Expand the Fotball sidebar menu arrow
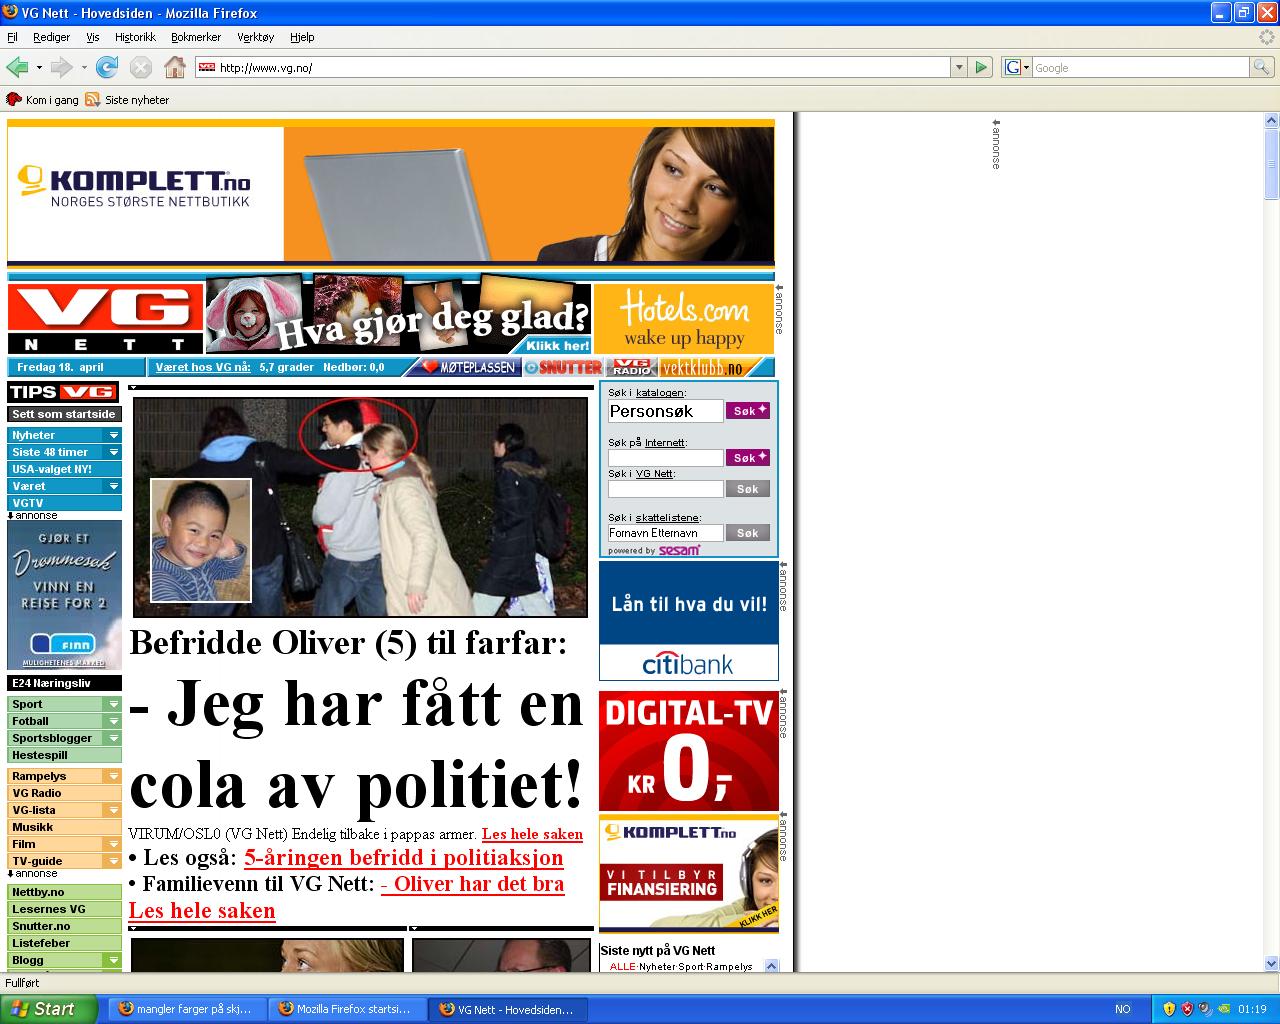 114,721
